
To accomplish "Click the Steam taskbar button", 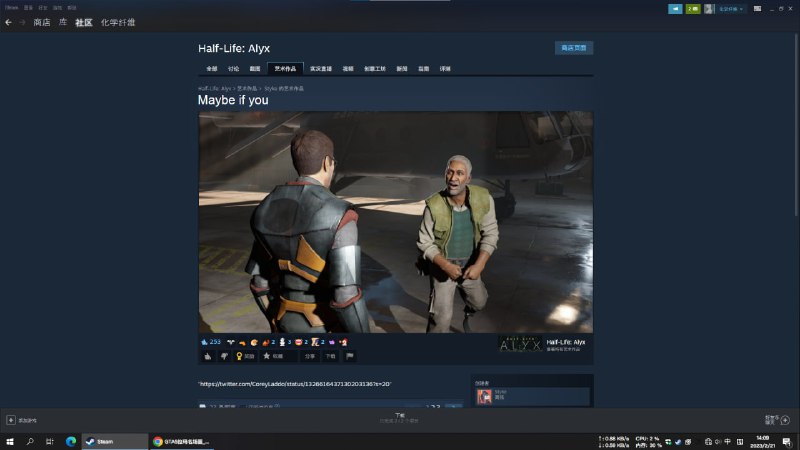I will (115, 441).
